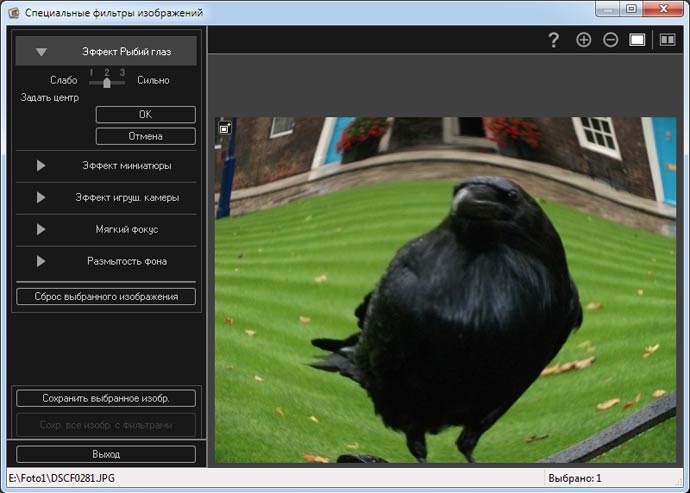Click the zoom in magnifier icon
This screenshot has width=690, height=493.
(584, 40)
